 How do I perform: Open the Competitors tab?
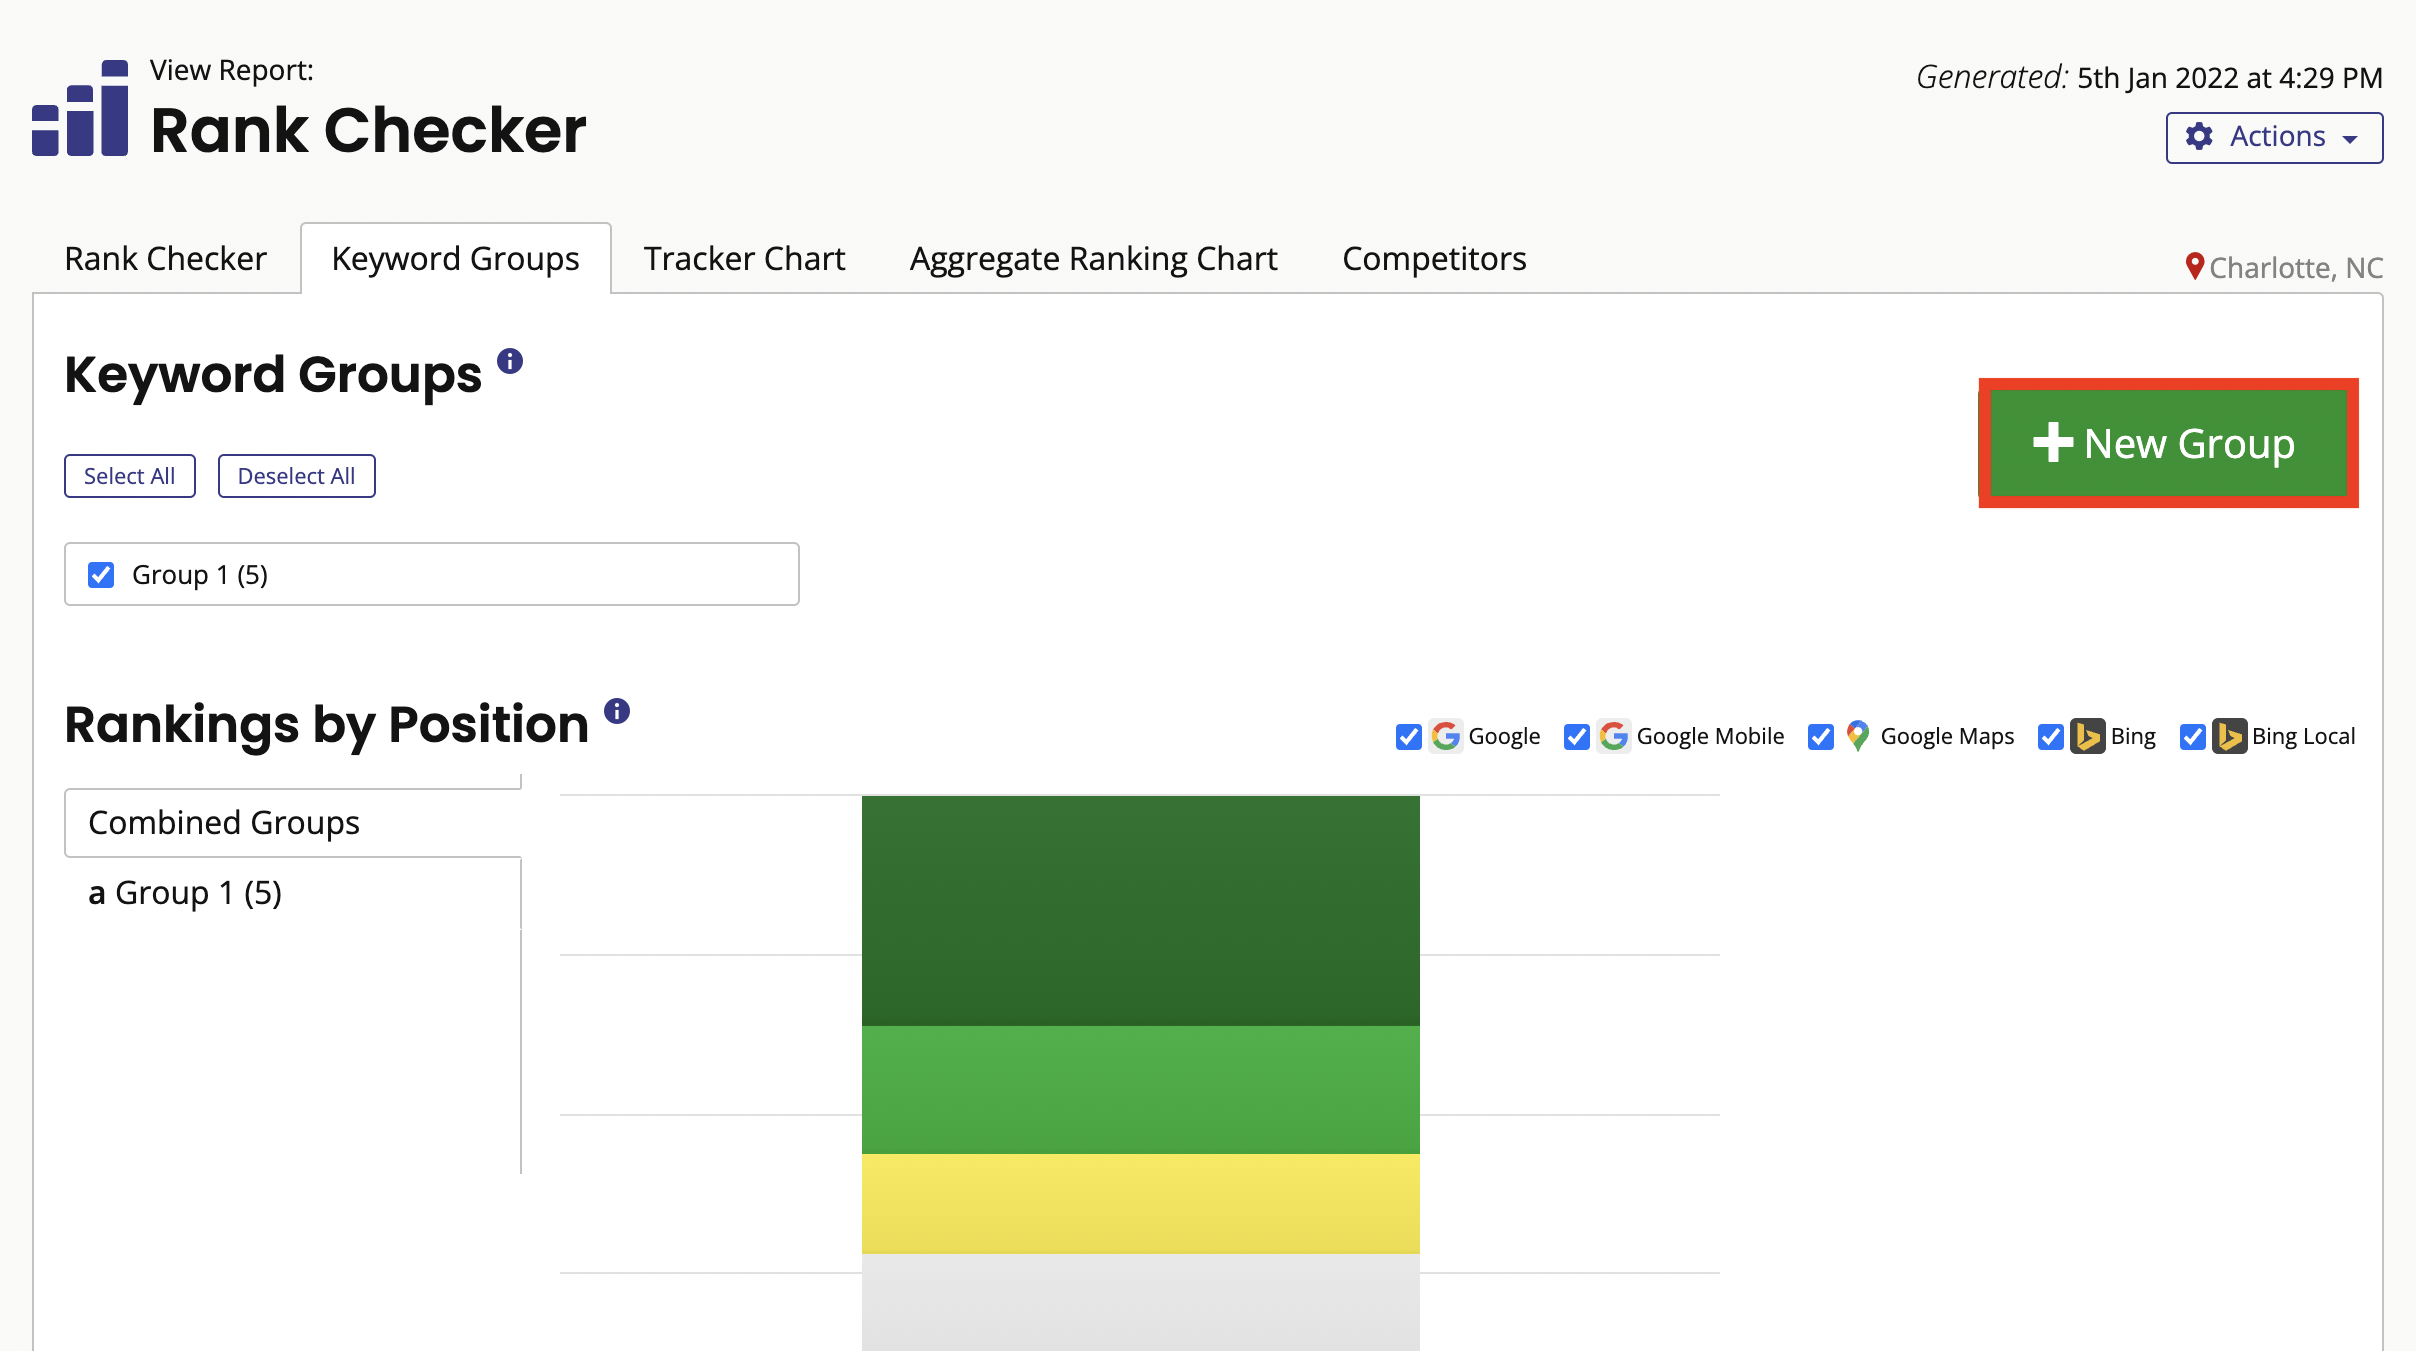click(1434, 258)
